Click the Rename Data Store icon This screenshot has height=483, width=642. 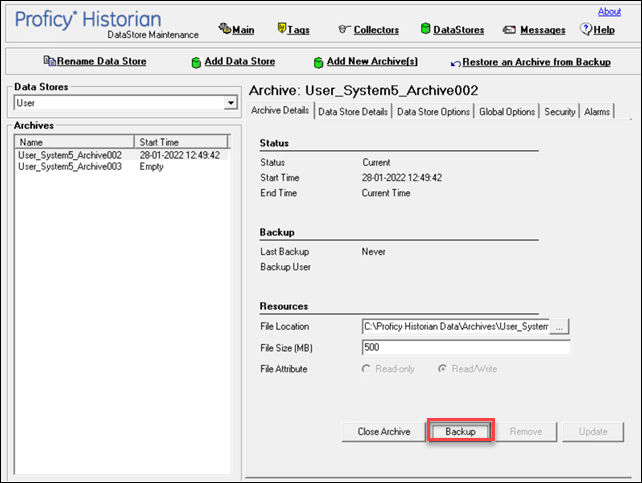point(50,61)
